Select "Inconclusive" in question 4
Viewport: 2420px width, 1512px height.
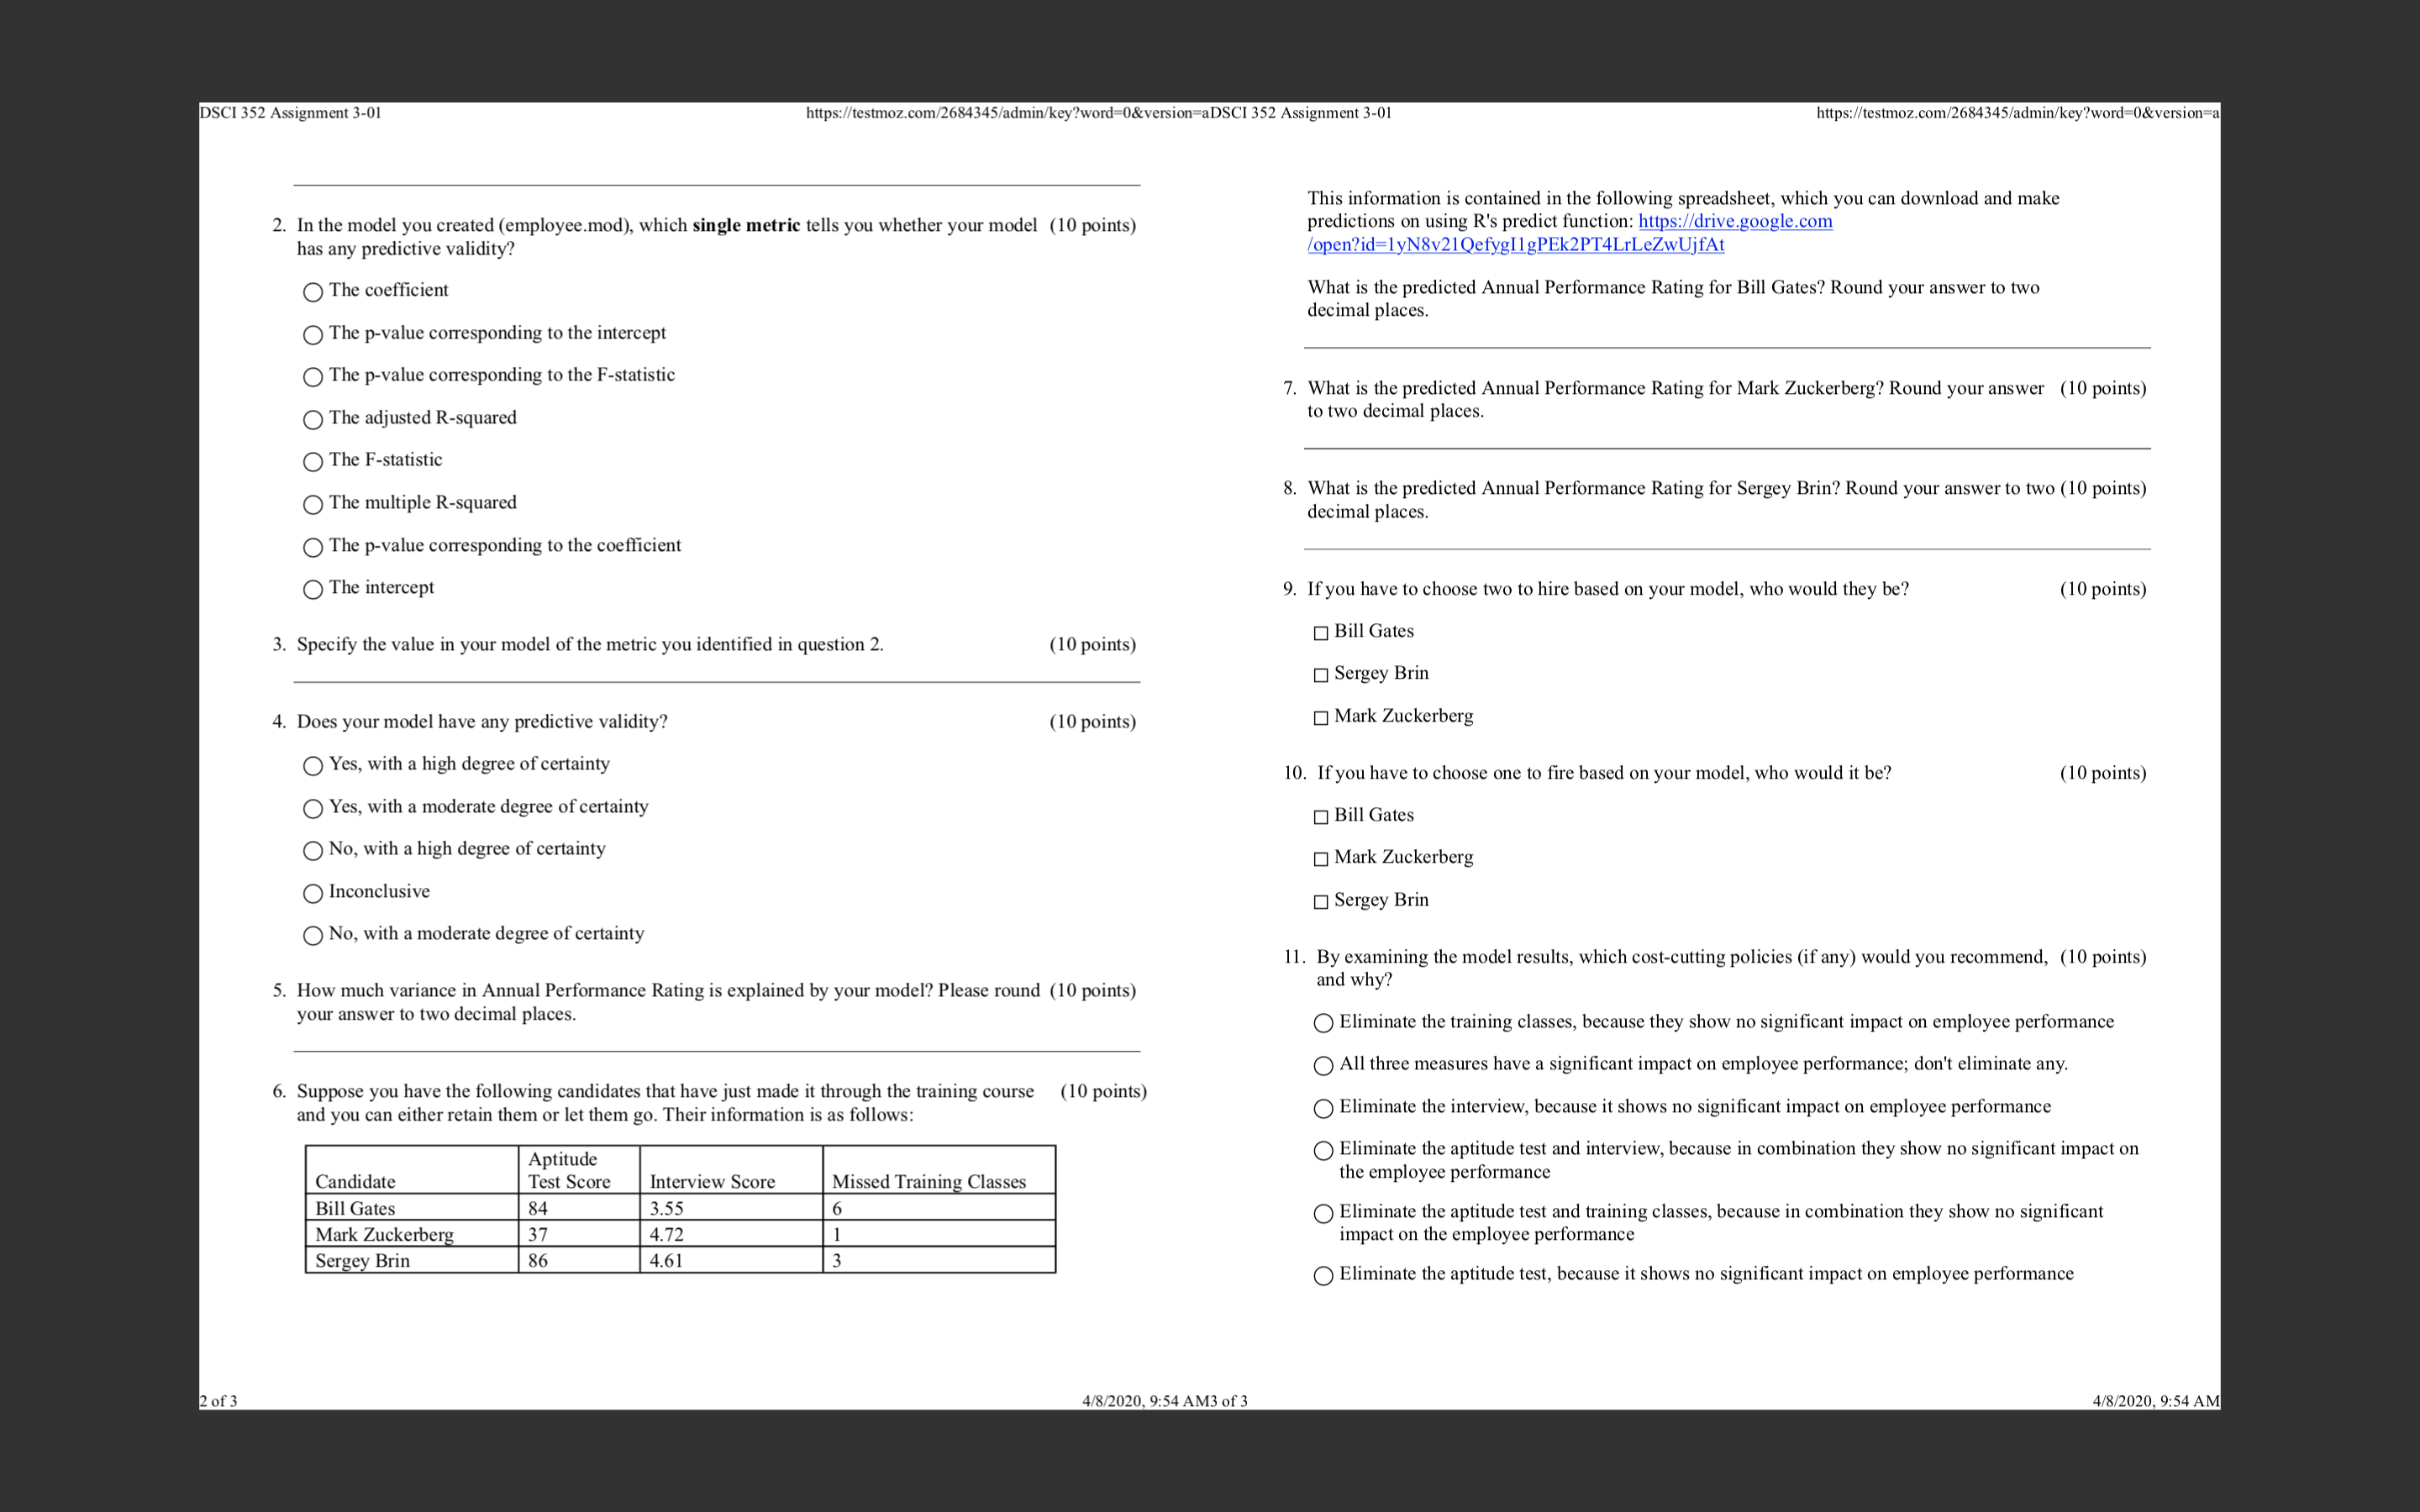click(x=313, y=893)
